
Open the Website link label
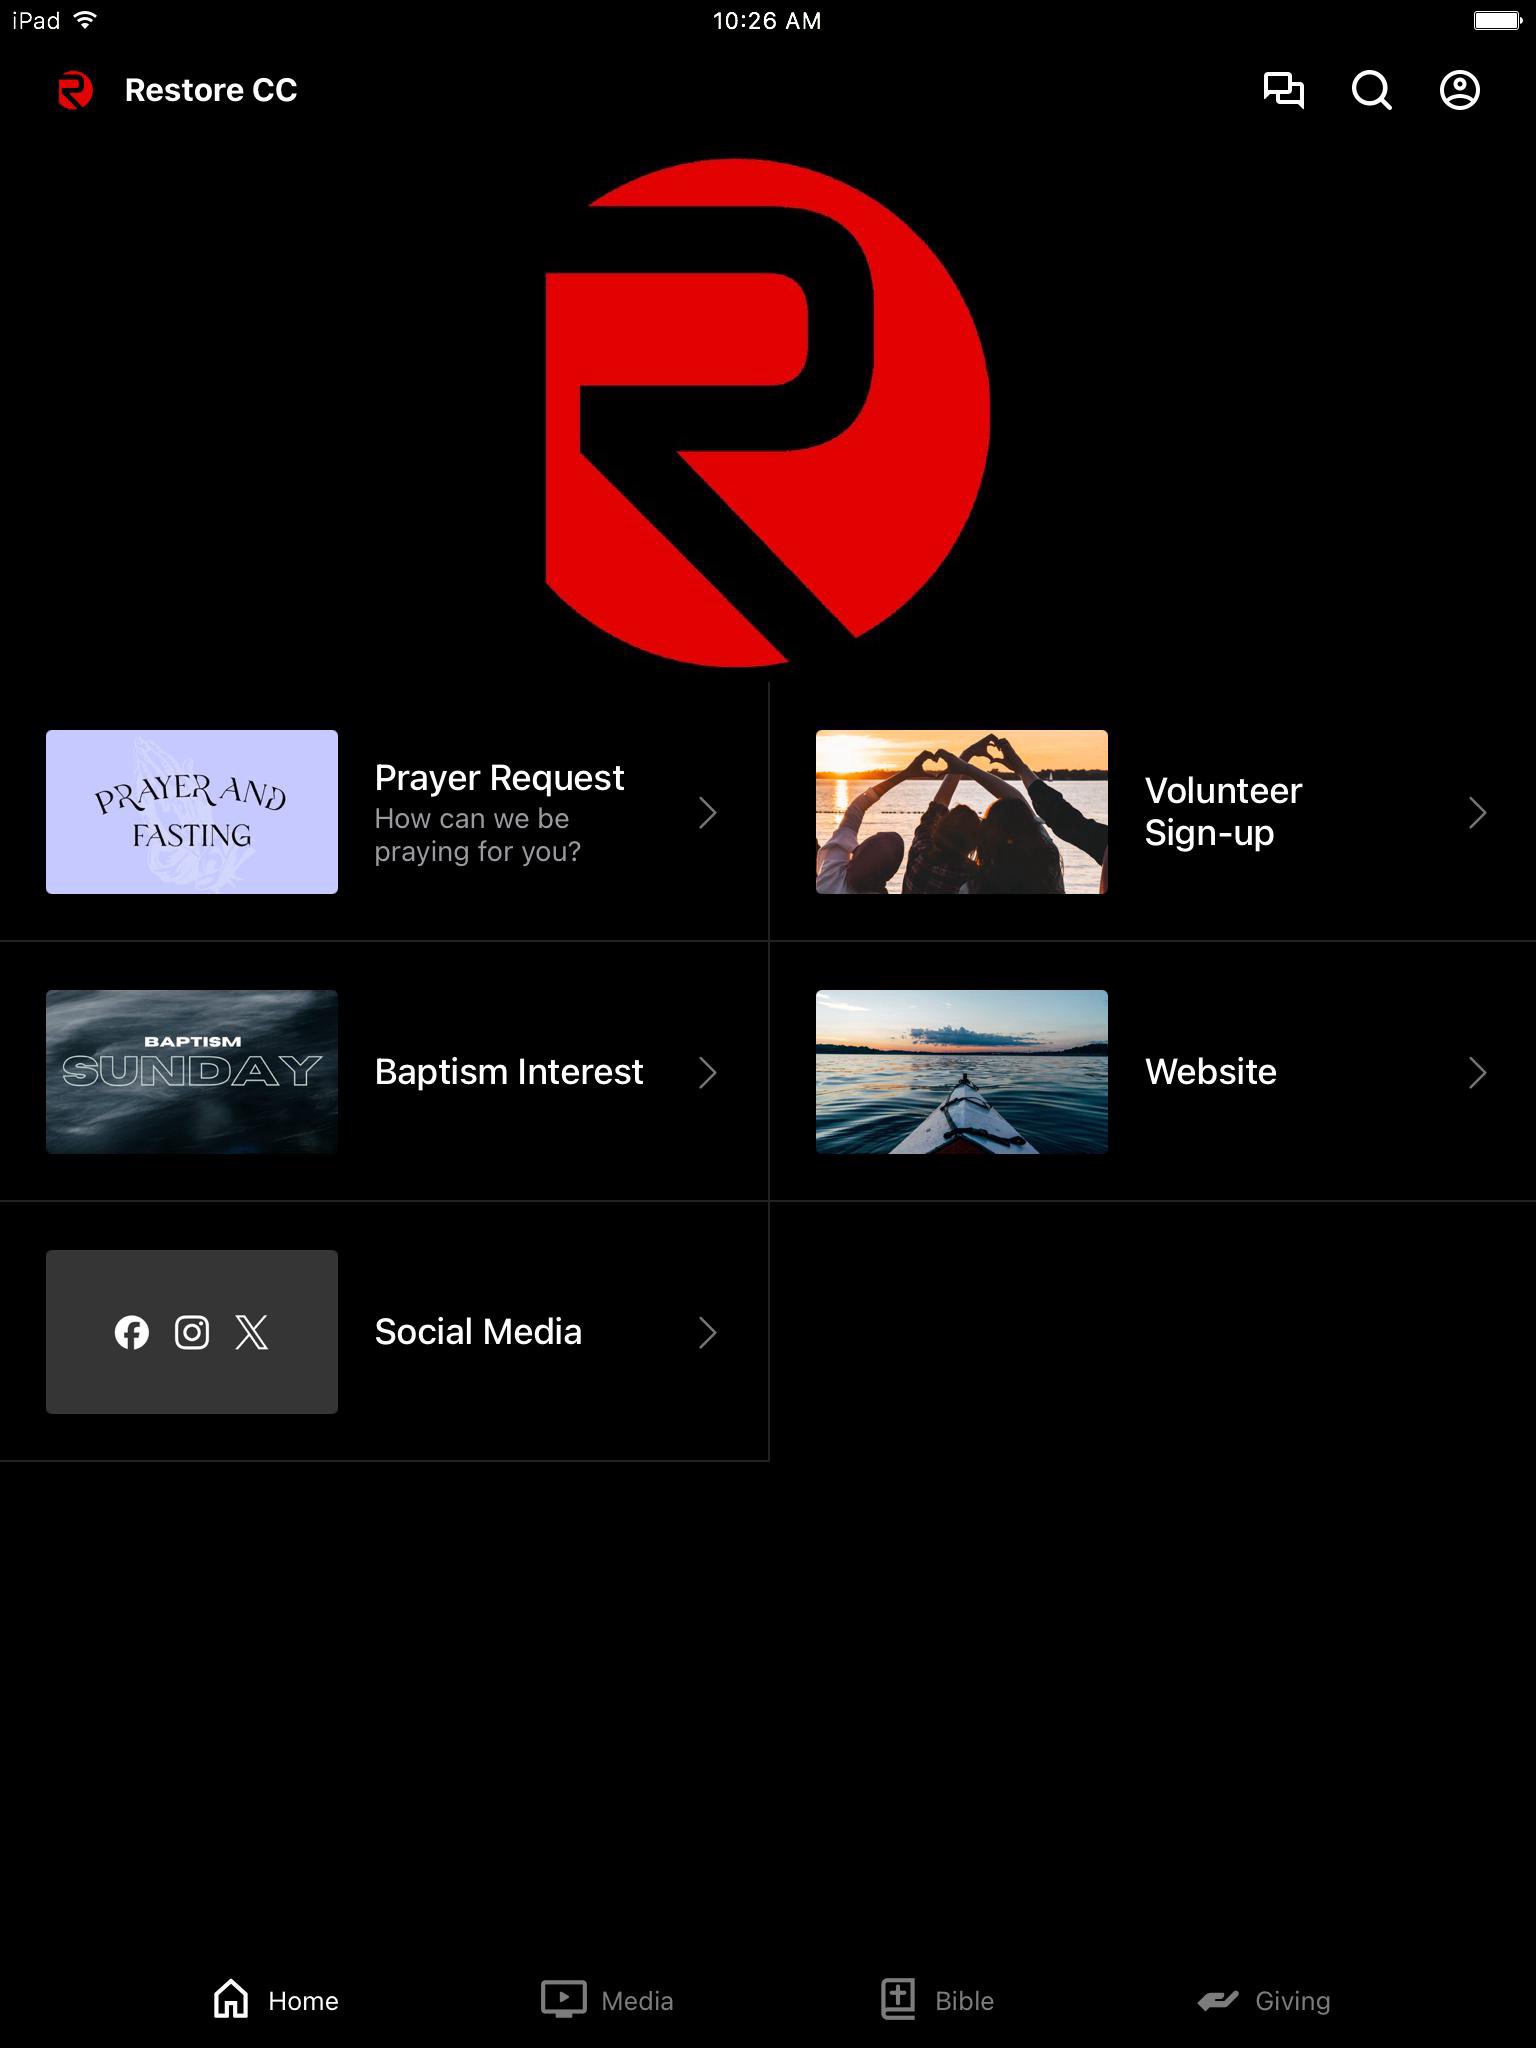(x=1210, y=1072)
